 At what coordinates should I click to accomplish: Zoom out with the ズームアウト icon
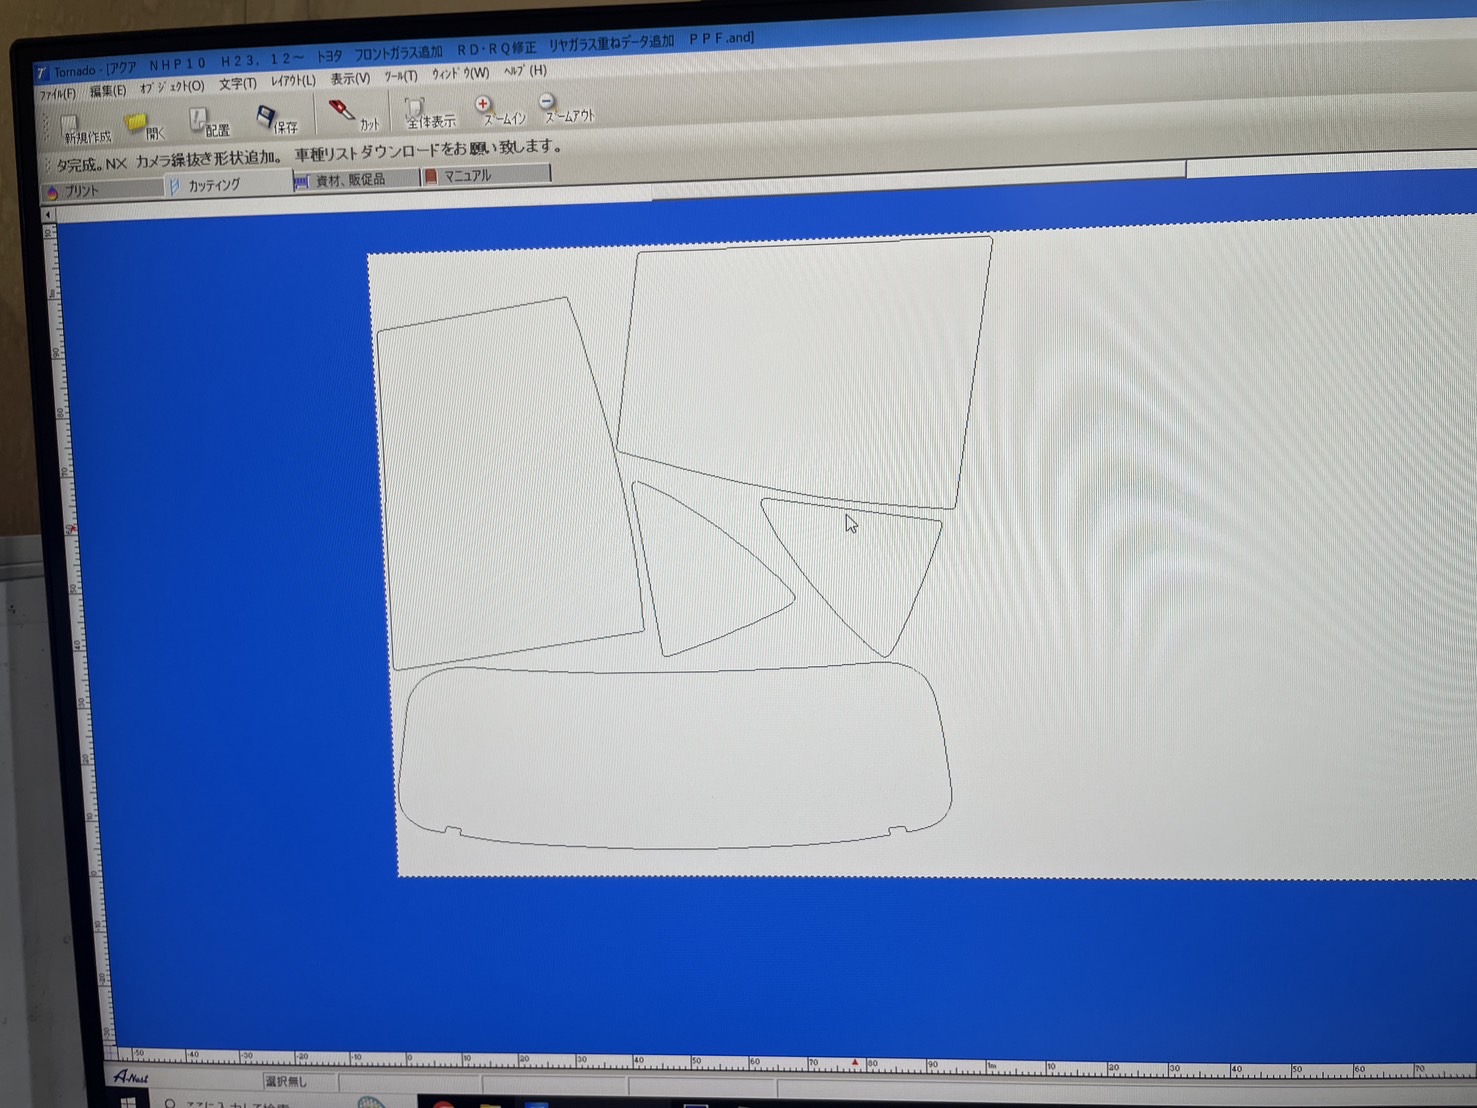(x=566, y=108)
